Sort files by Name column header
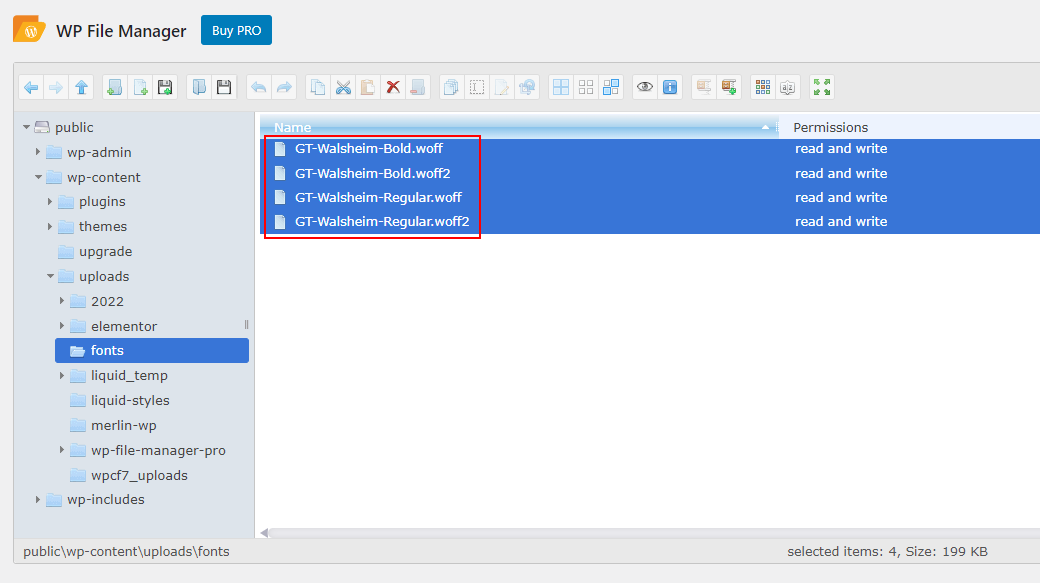The height and width of the screenshot is (583, 1040). tap(292, 127)
